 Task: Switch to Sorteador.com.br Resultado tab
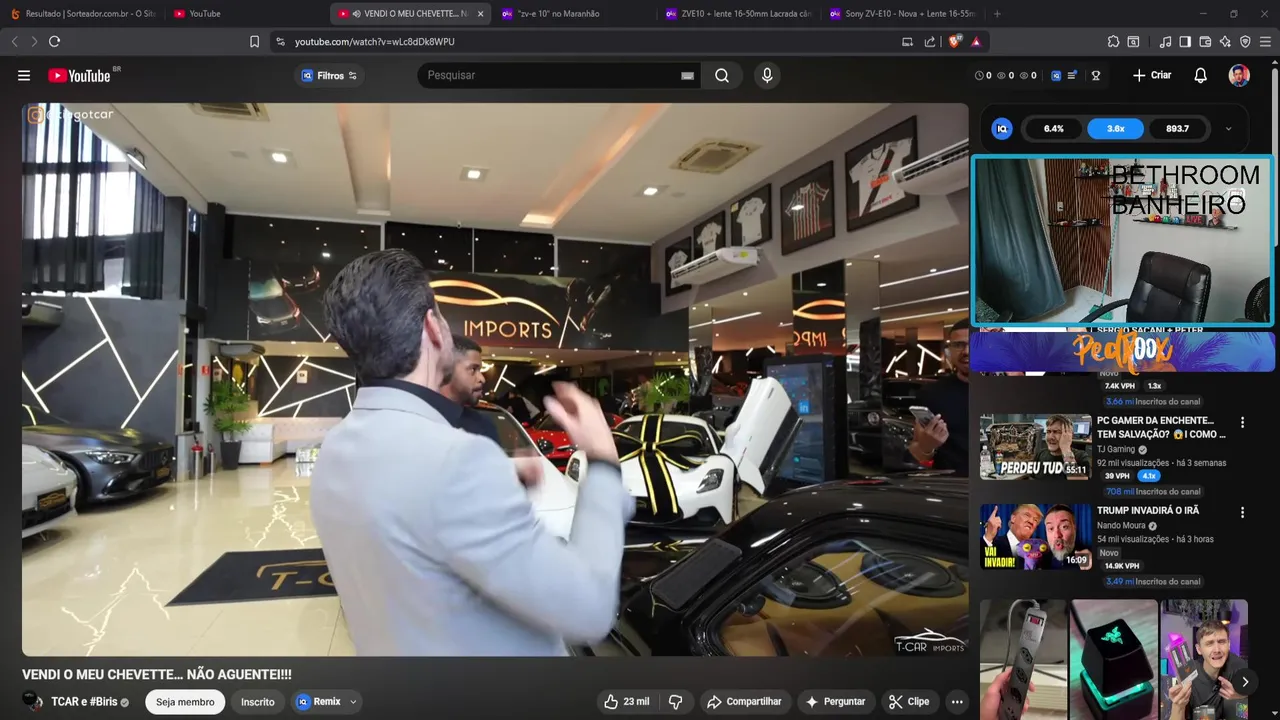coord(82,14)
